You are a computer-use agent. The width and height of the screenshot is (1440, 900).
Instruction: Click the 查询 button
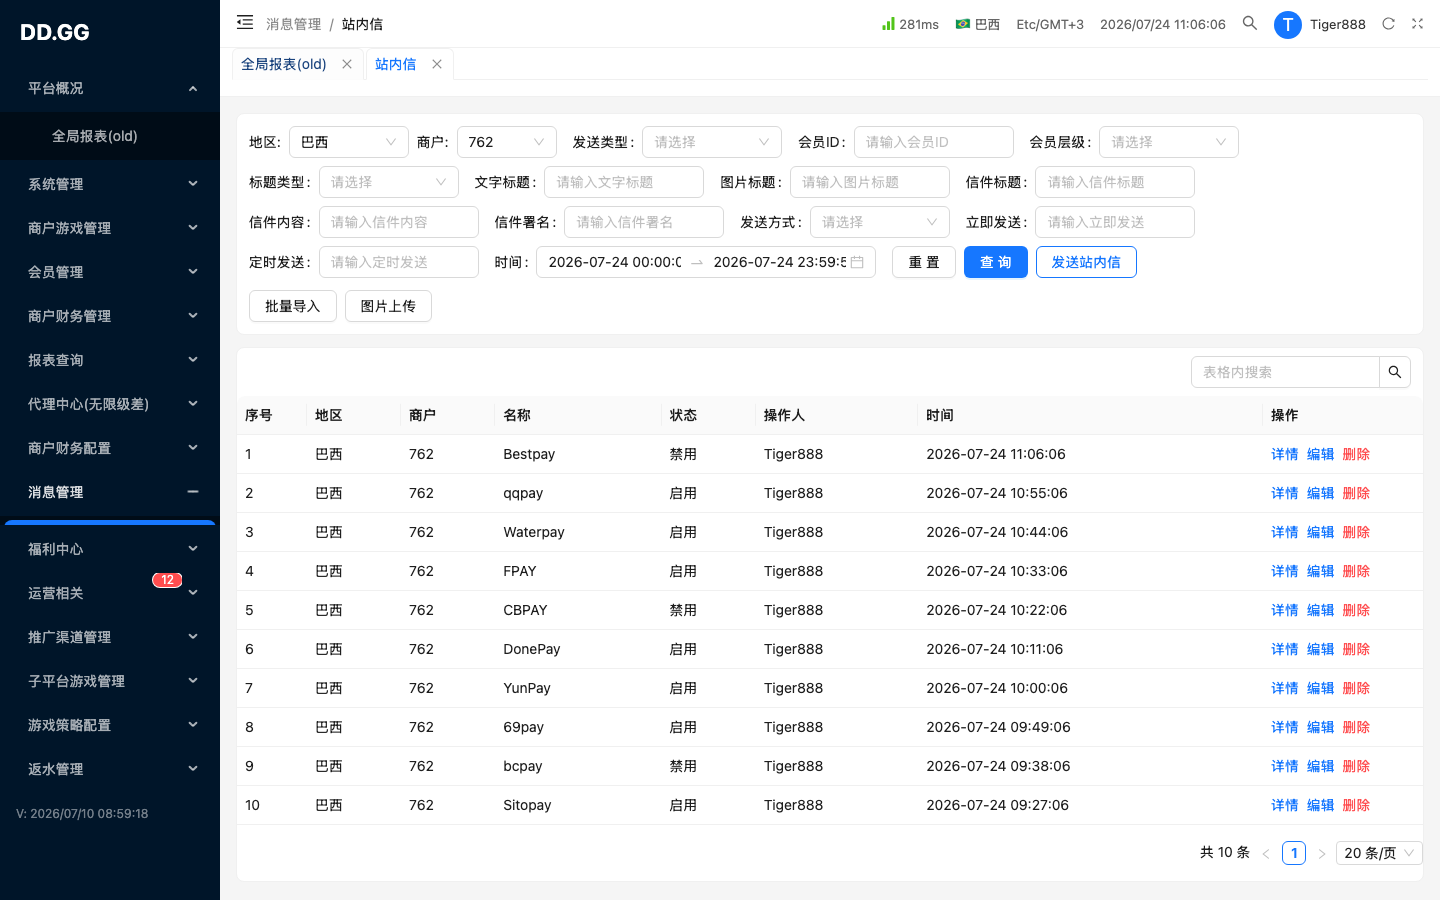coord(996,262)
